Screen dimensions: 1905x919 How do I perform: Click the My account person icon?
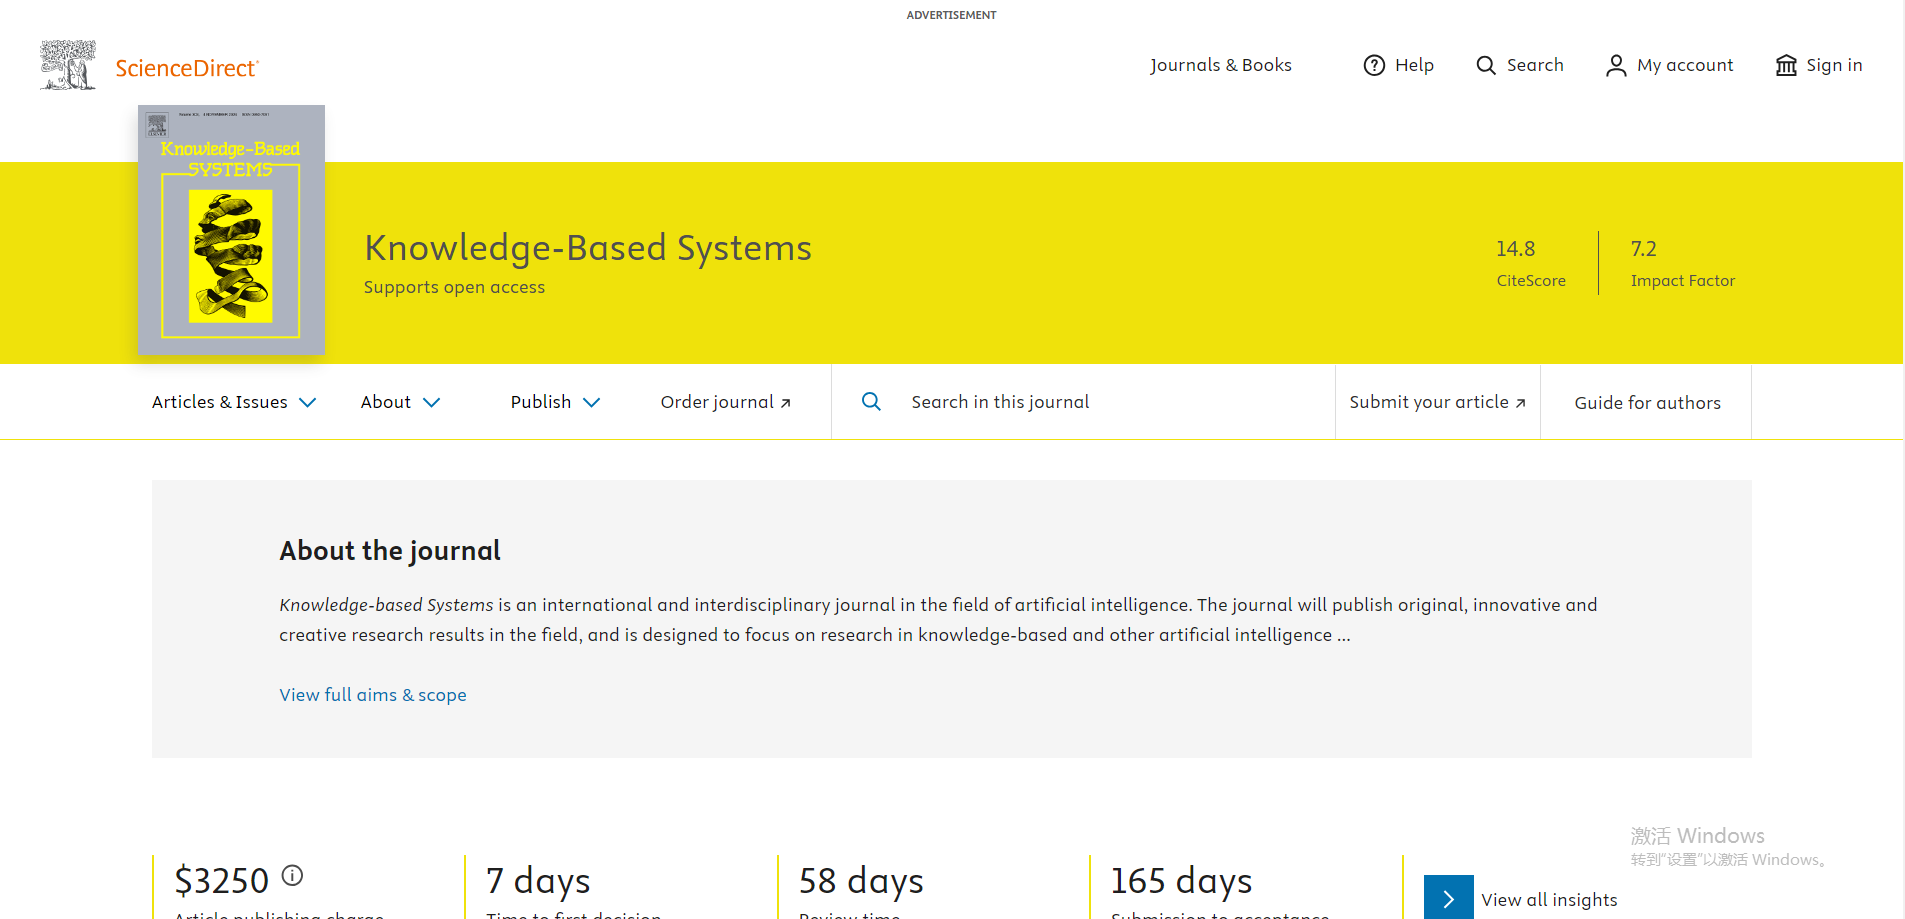[1616, 65]
